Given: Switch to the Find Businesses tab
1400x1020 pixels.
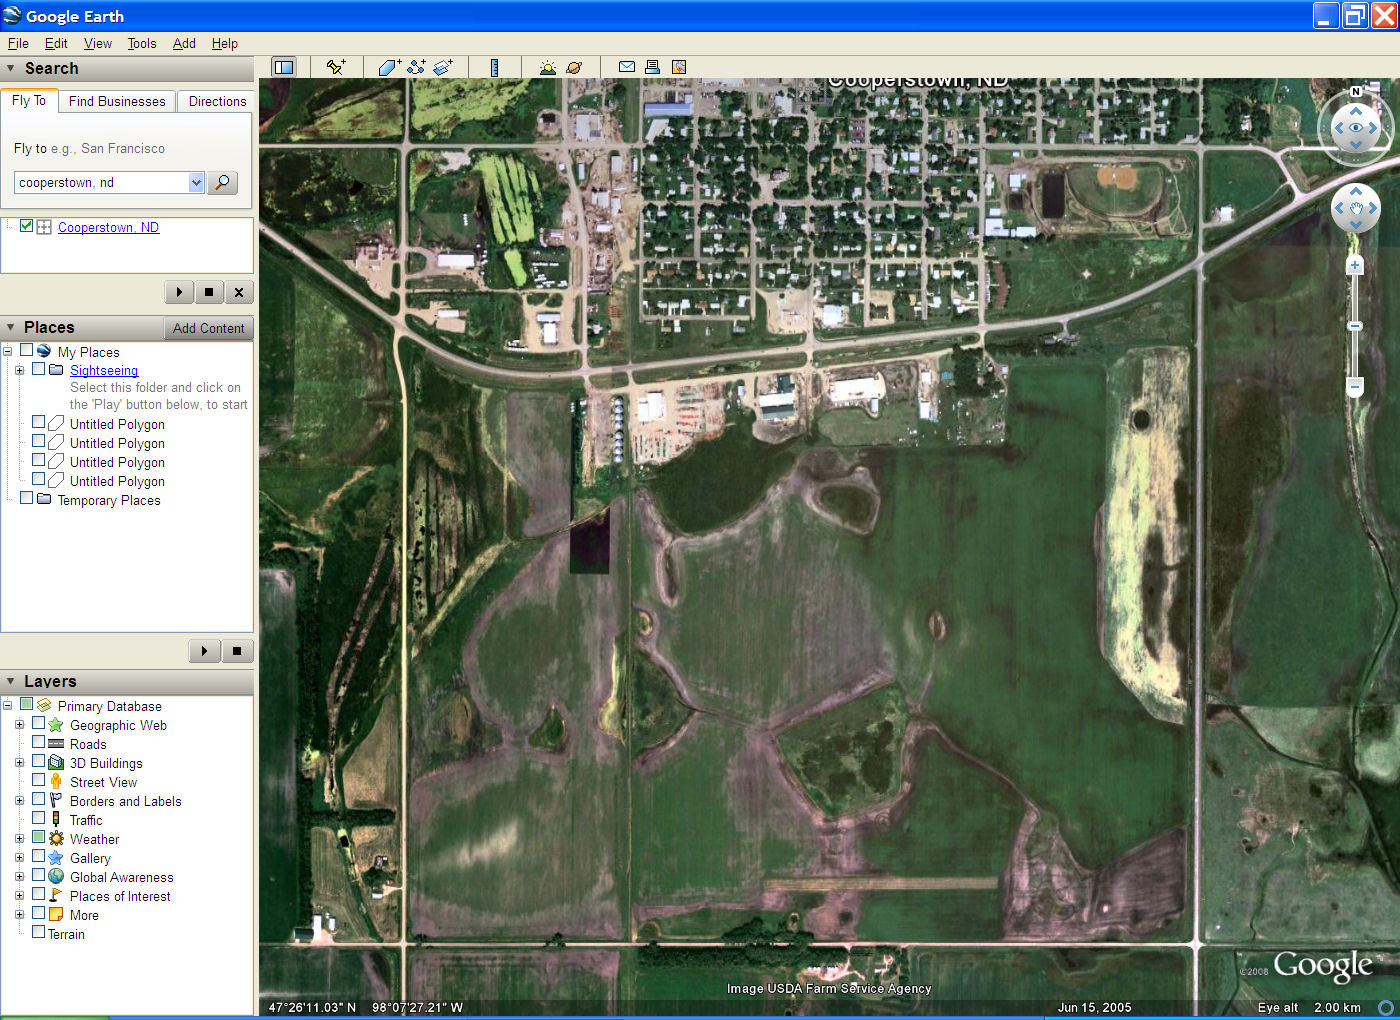Looking at the screenshot, I should pos(117,101).
